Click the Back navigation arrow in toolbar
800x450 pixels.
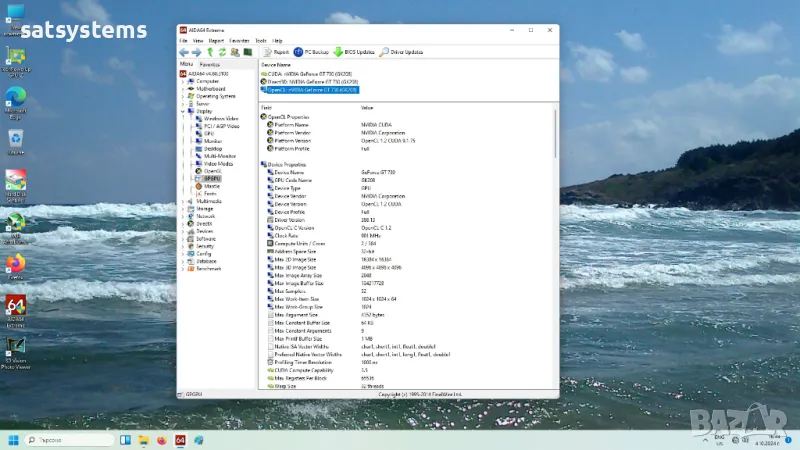pyautogui.click(x=183, y=52)
